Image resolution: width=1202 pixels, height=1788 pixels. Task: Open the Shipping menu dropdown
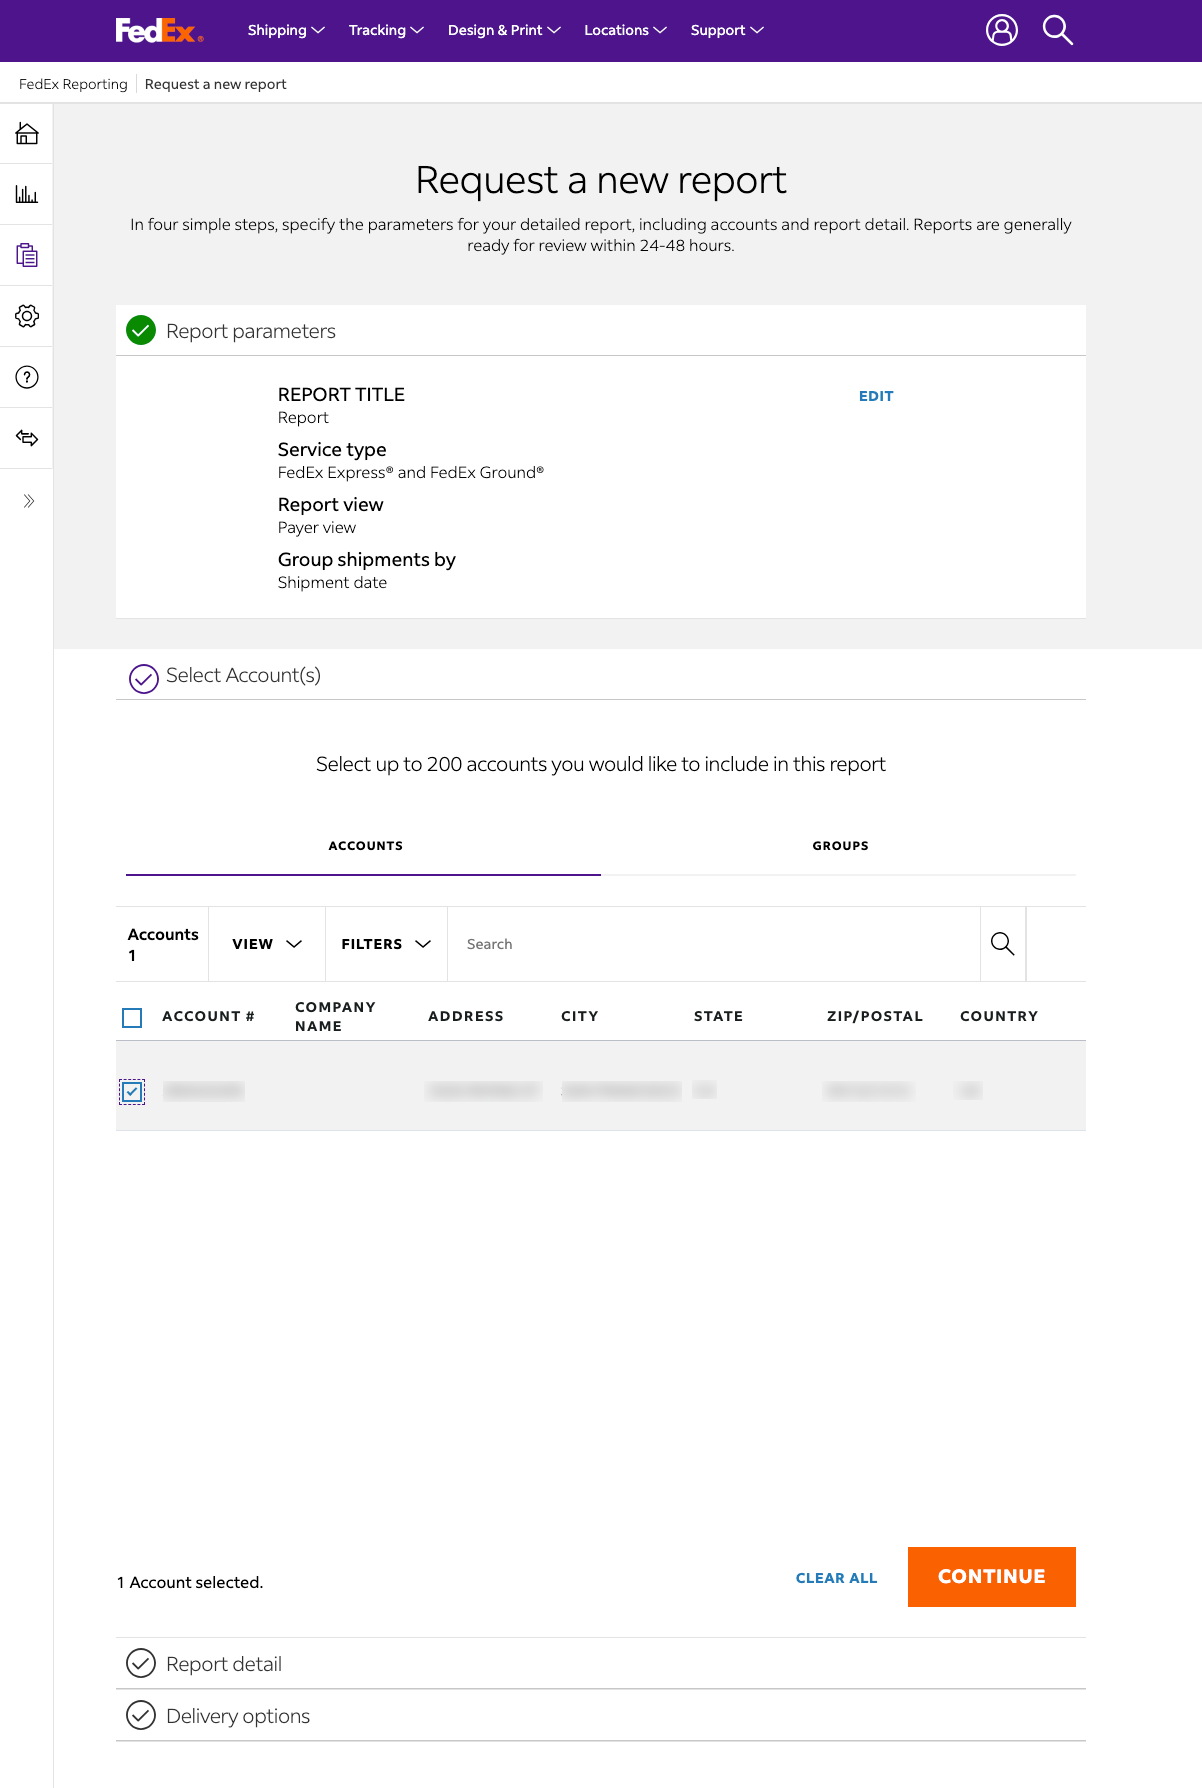point(286,30)
